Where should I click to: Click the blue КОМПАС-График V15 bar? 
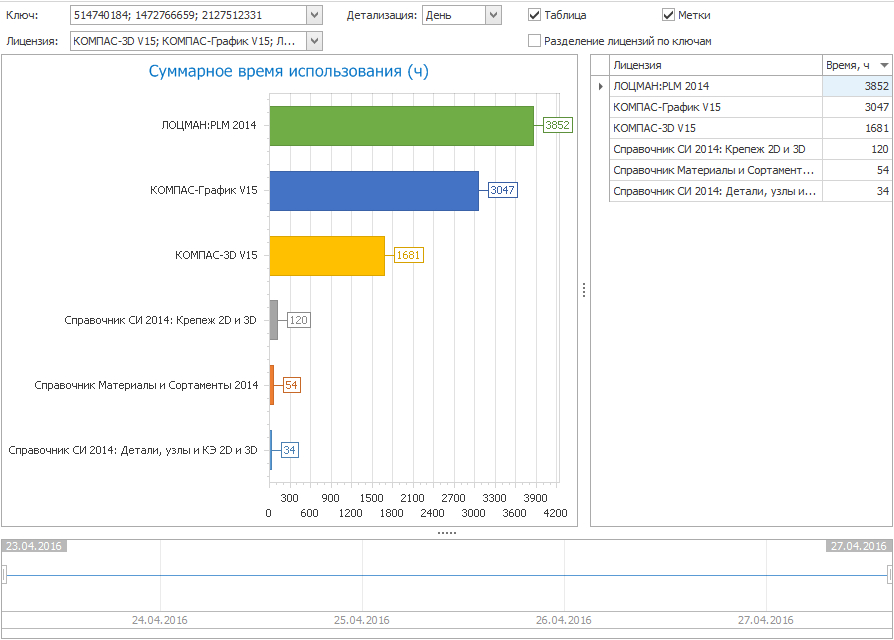click(x=374, y=190)
